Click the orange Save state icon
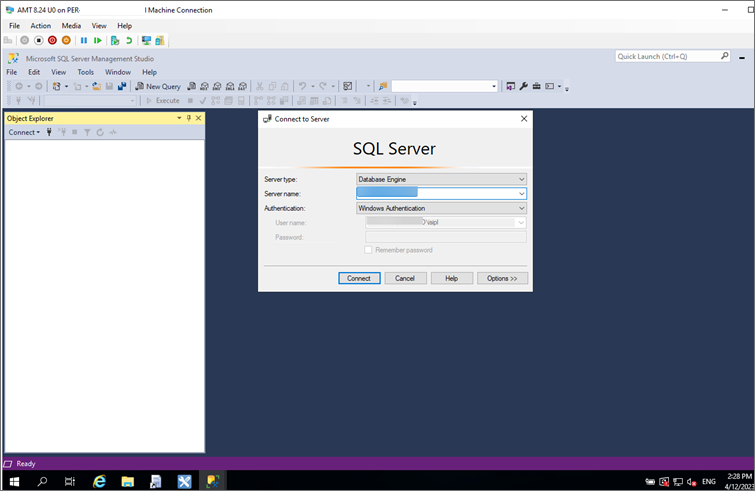The height and width of the screenshot is (491, 755). click(66, 40)
